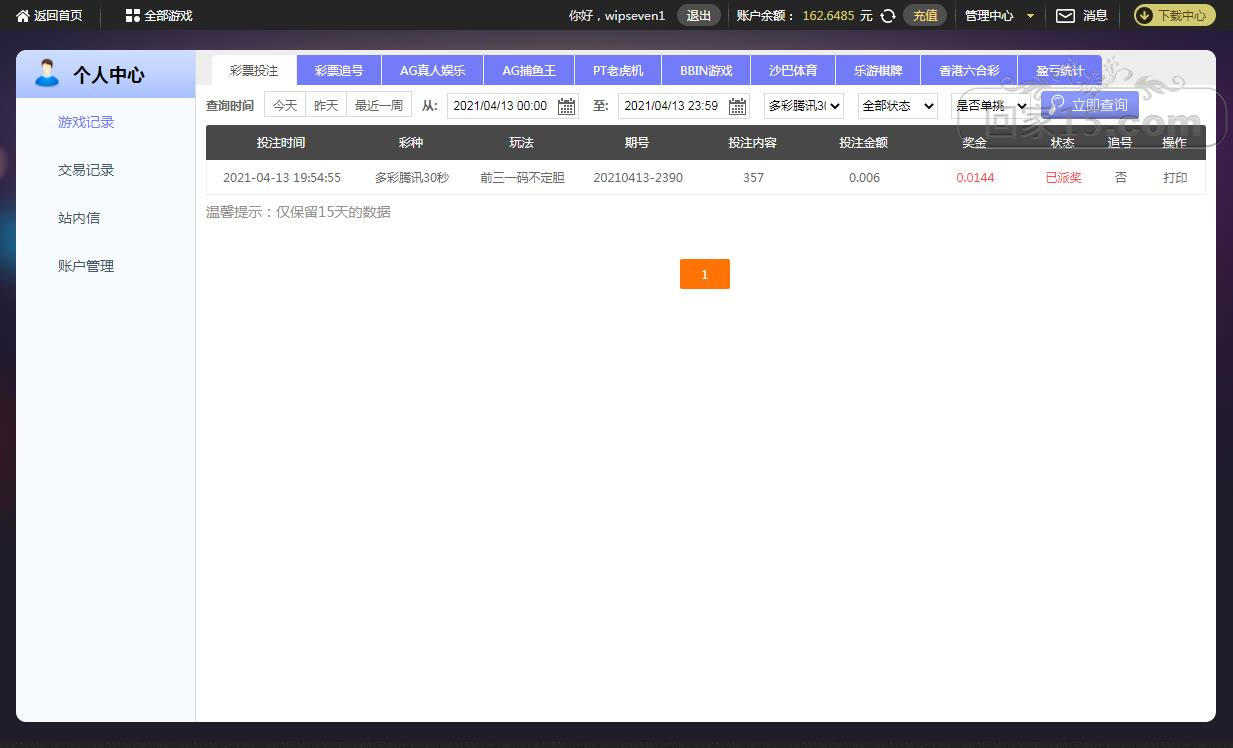Click the 多彩腾讯30秒 cell in the table row
Viewport: 1233px width, 748px height.
pos(412,178)
